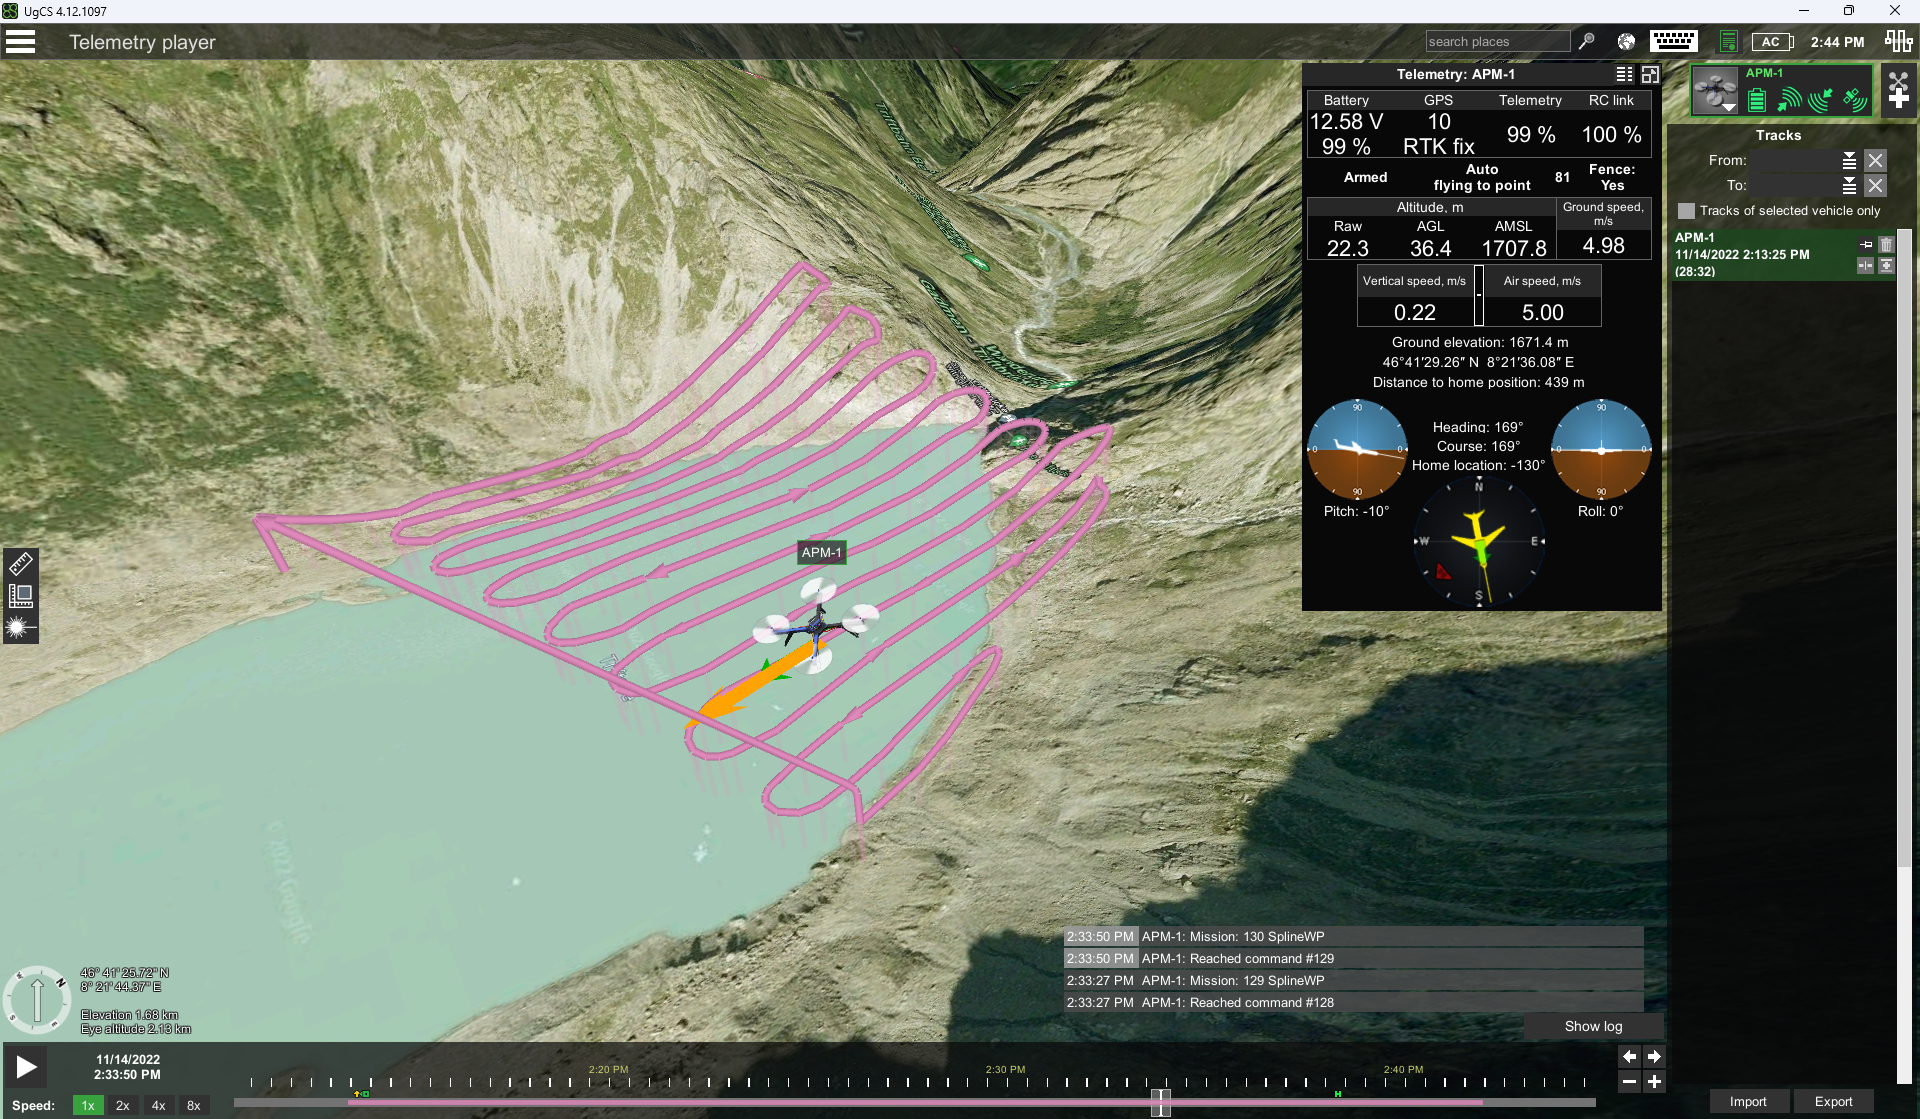Open the virtual keyboard icon
This screenshot has height=1119, width=1920.
tap(1673, 41)
